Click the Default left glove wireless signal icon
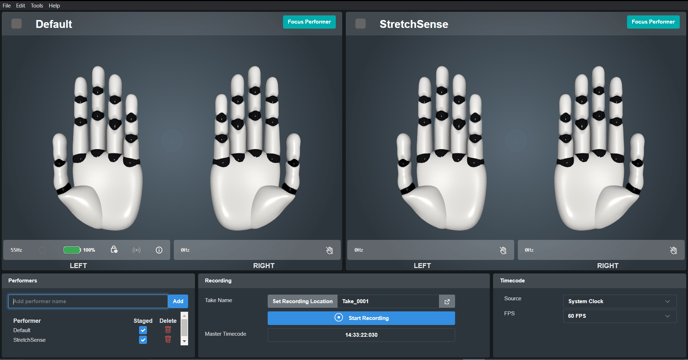Viewport: 688px width, 360px height. point(136,250)
